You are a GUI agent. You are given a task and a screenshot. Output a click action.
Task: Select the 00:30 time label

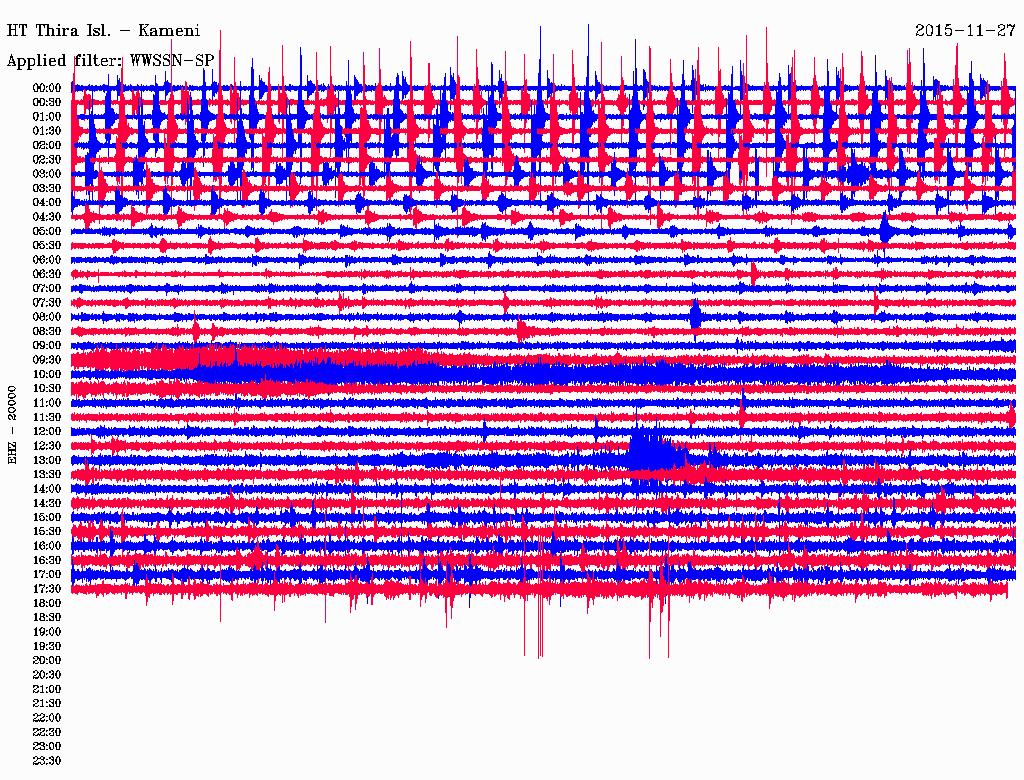click(x=47, y=102)
